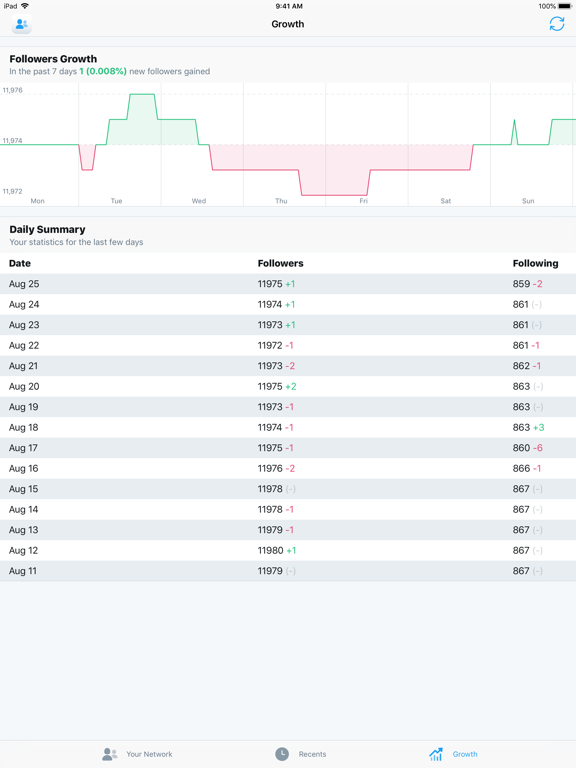Tap the Sun spike on followers chart
The image size is (576, 768).
[514, 131]
